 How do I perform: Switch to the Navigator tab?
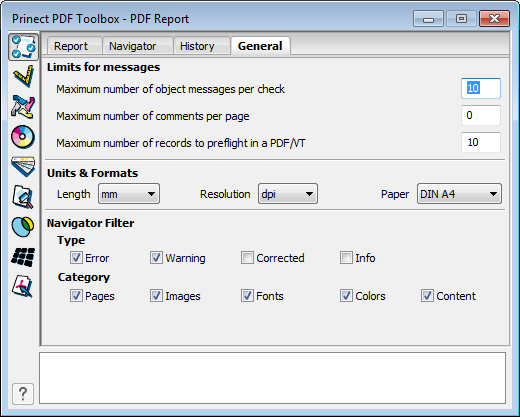coord(133,46)
